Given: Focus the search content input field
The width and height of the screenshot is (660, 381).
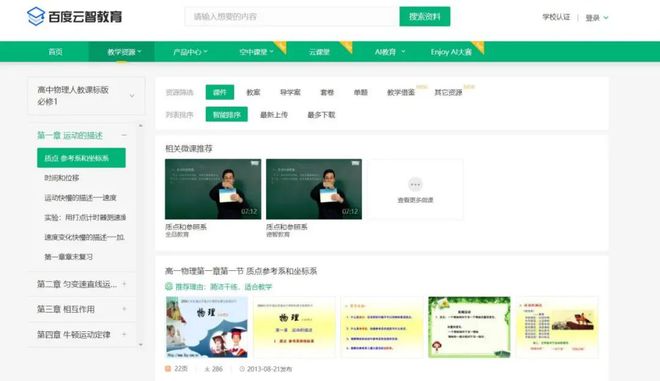Looking at the screenshot, I should click(x=291, y=16).
